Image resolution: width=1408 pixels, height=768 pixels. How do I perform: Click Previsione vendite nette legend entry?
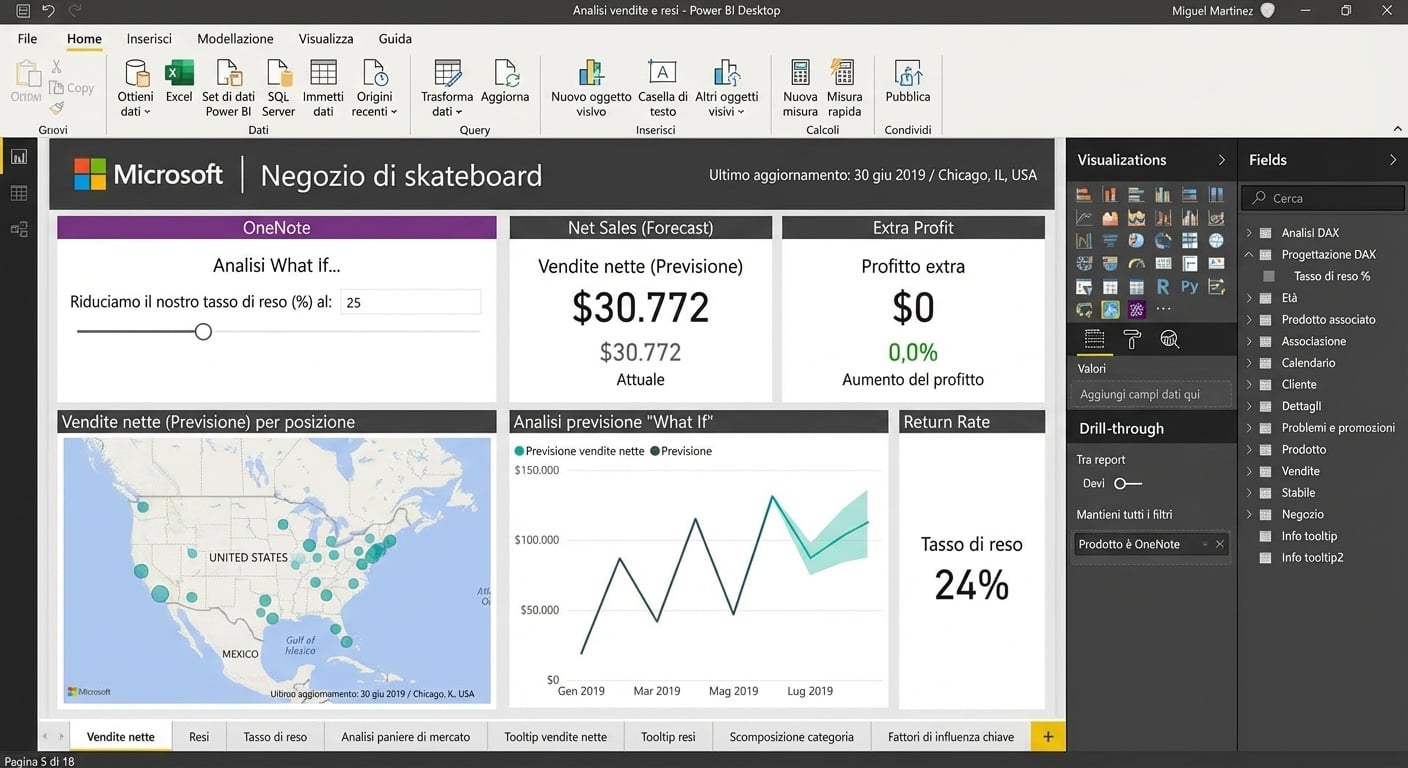[579, 451]
